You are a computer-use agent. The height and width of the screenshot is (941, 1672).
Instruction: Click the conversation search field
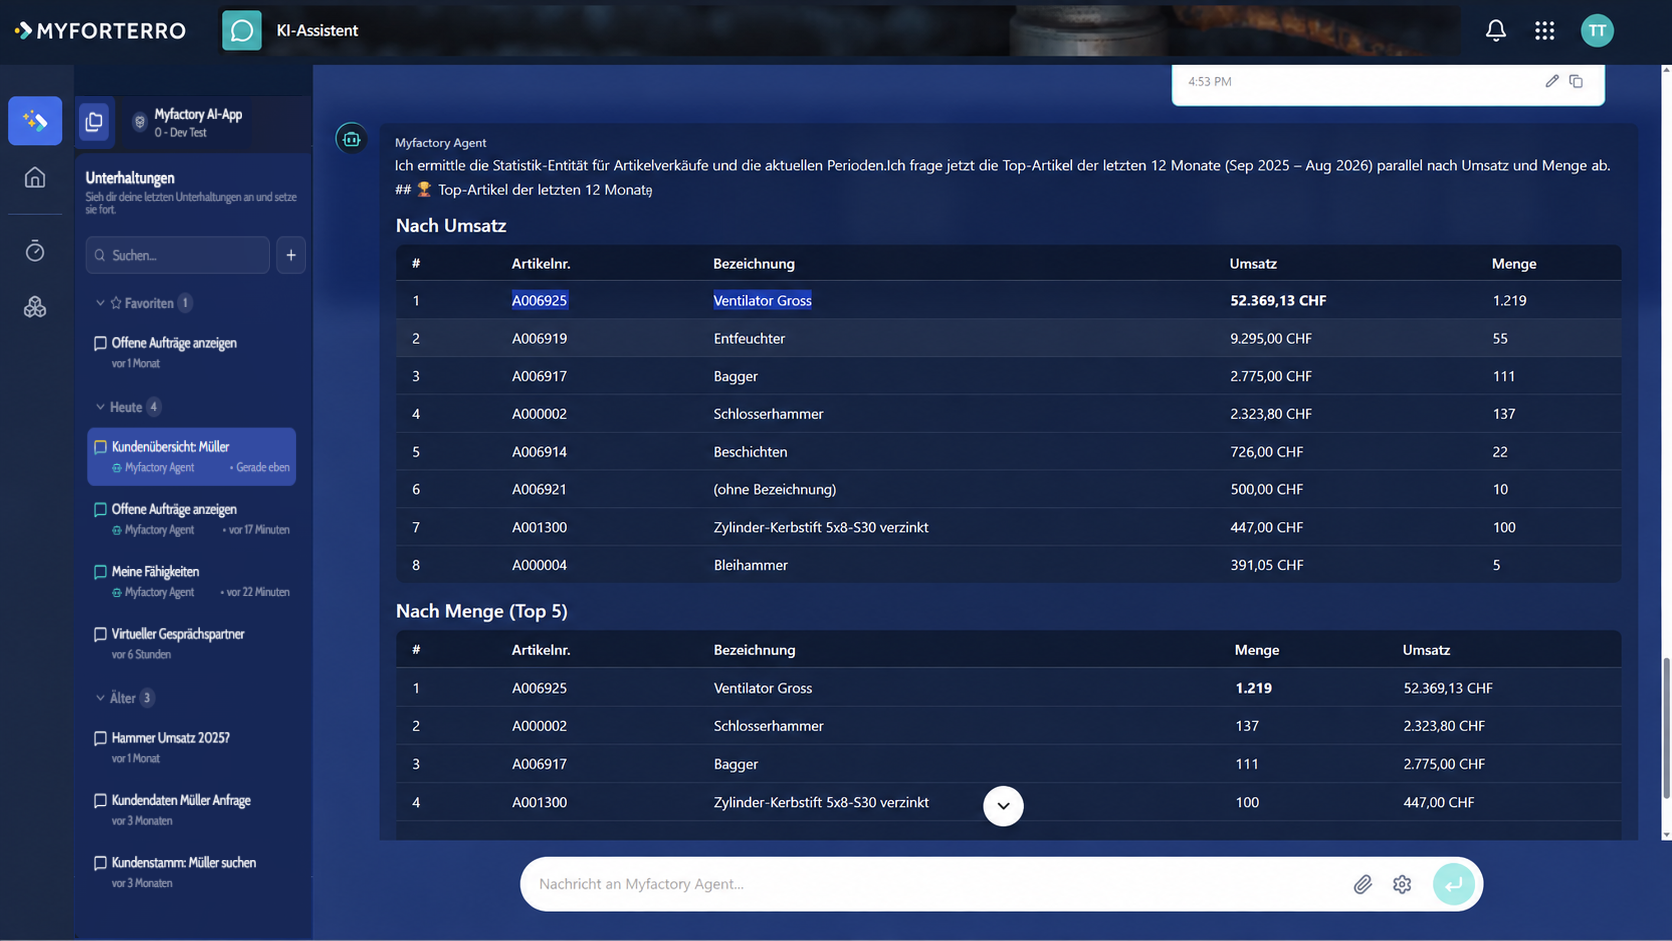pos(178,255)
